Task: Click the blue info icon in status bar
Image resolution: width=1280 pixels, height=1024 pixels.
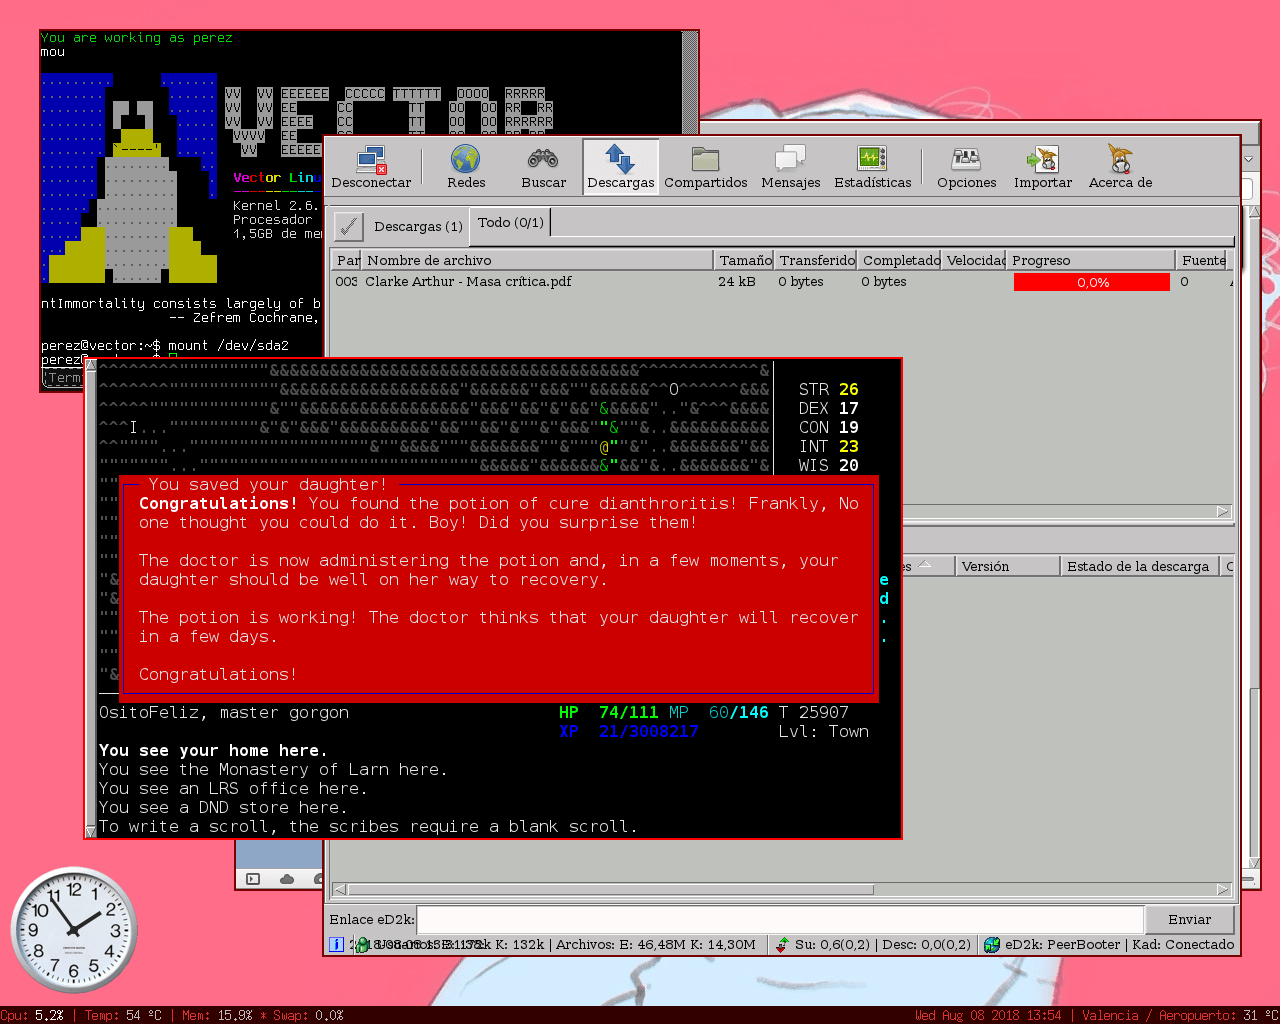Action: [337, 944]
